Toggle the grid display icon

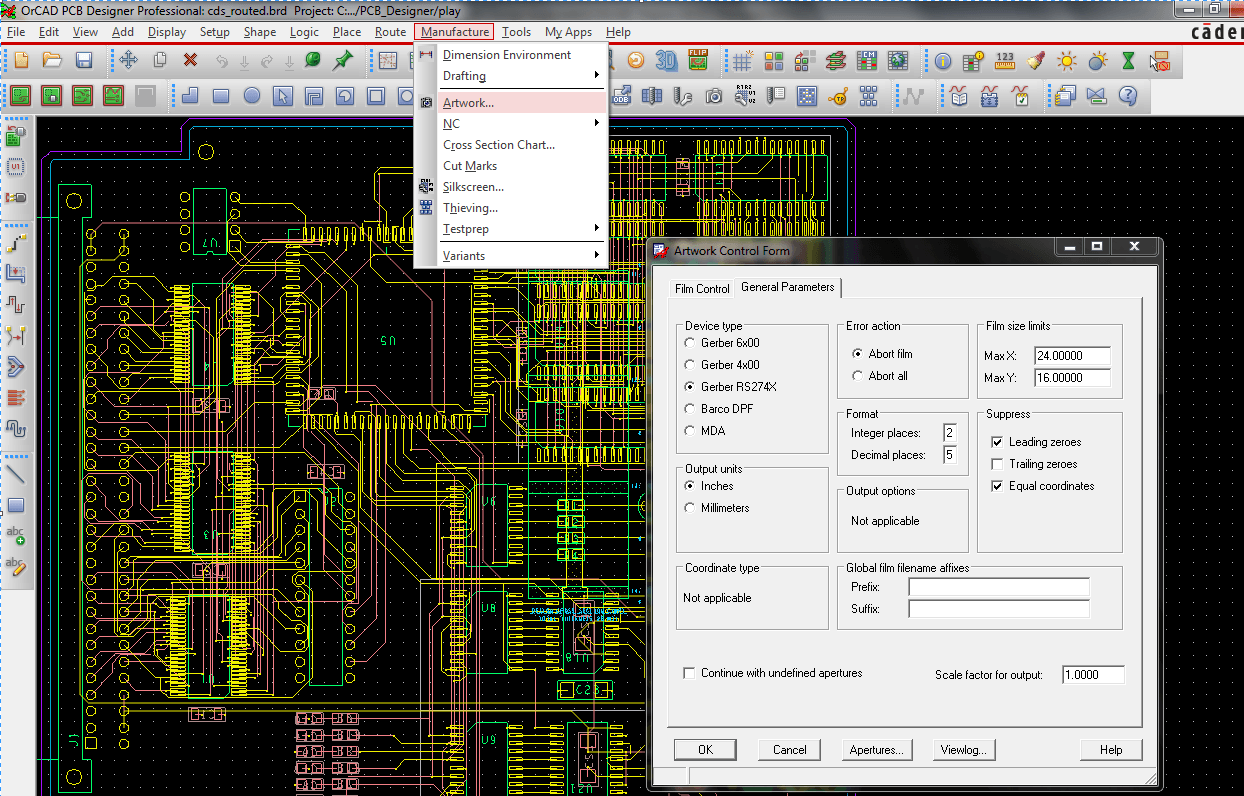pyautogui.click(x=742, y=61)
